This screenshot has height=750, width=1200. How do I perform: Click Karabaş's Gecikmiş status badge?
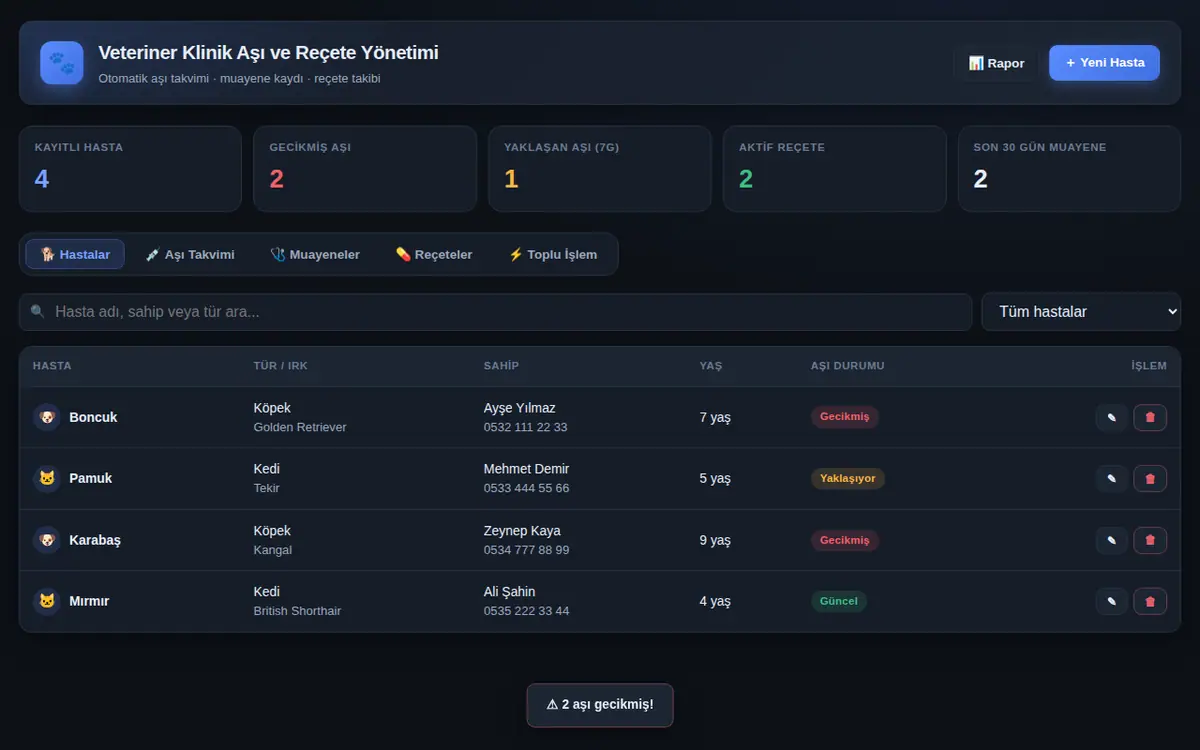[845, 540]
